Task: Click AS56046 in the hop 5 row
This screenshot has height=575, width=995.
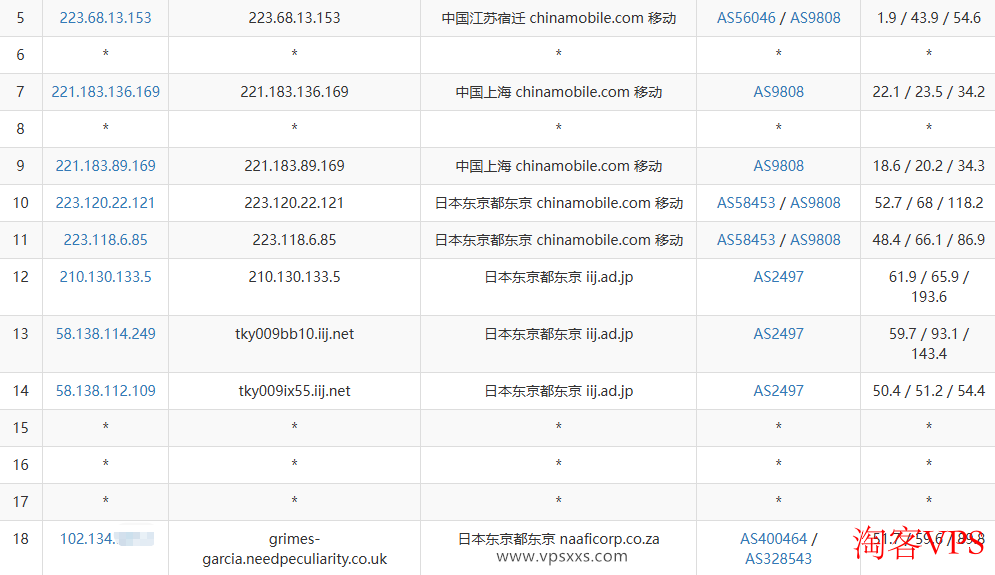Action: pyautogui.click(x=746, y=18)
